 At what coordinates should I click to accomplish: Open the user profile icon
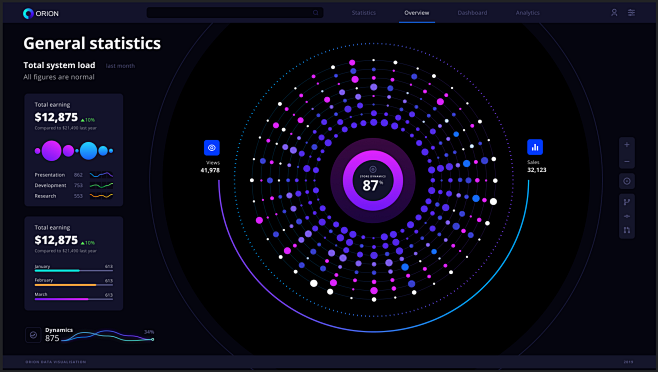[614, 13]
